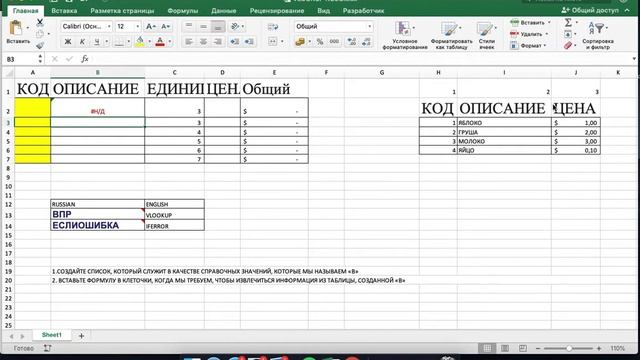The width and height of the screenshot is (640, 360).
Task: Open Format as Table (Форматировать как таблицу)
Action: (451, 36)
